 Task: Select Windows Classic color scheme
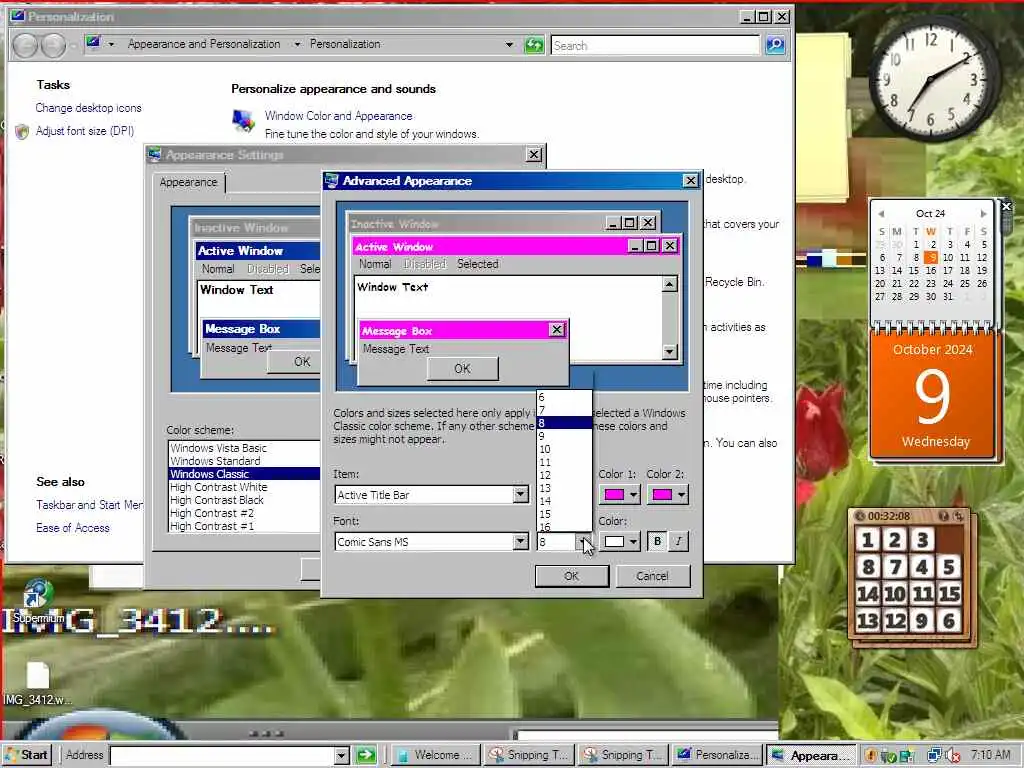[244, 474]
